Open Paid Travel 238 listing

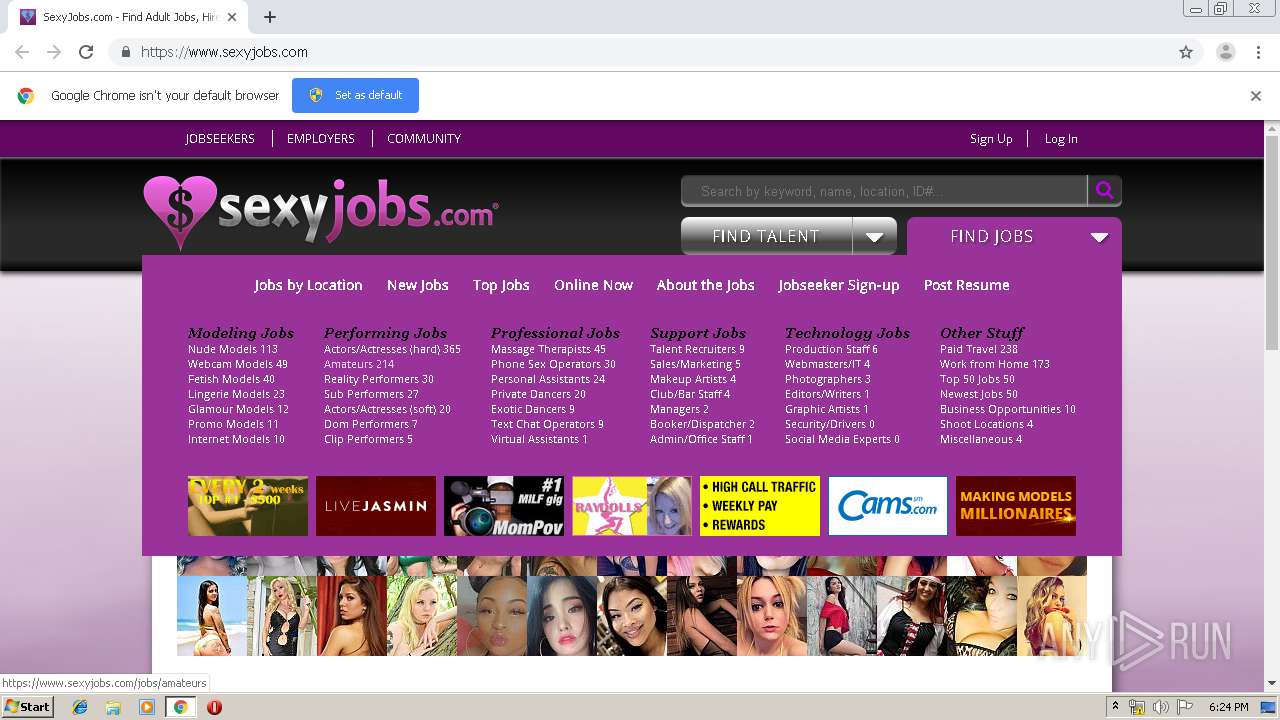click(979, 349)
